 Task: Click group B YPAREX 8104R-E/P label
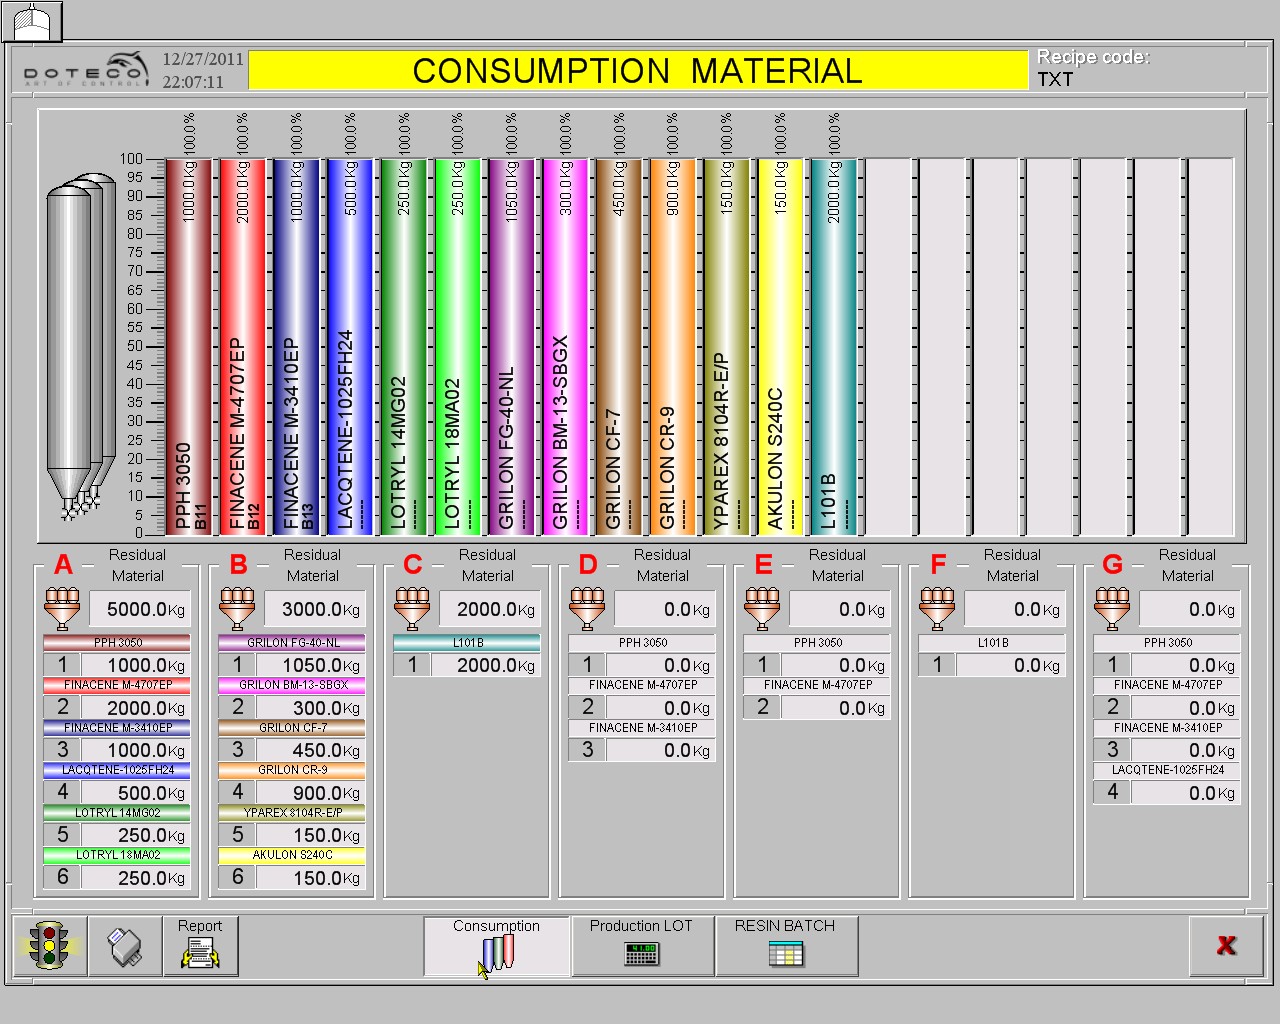pyautogui.click(x=292, y=813)
